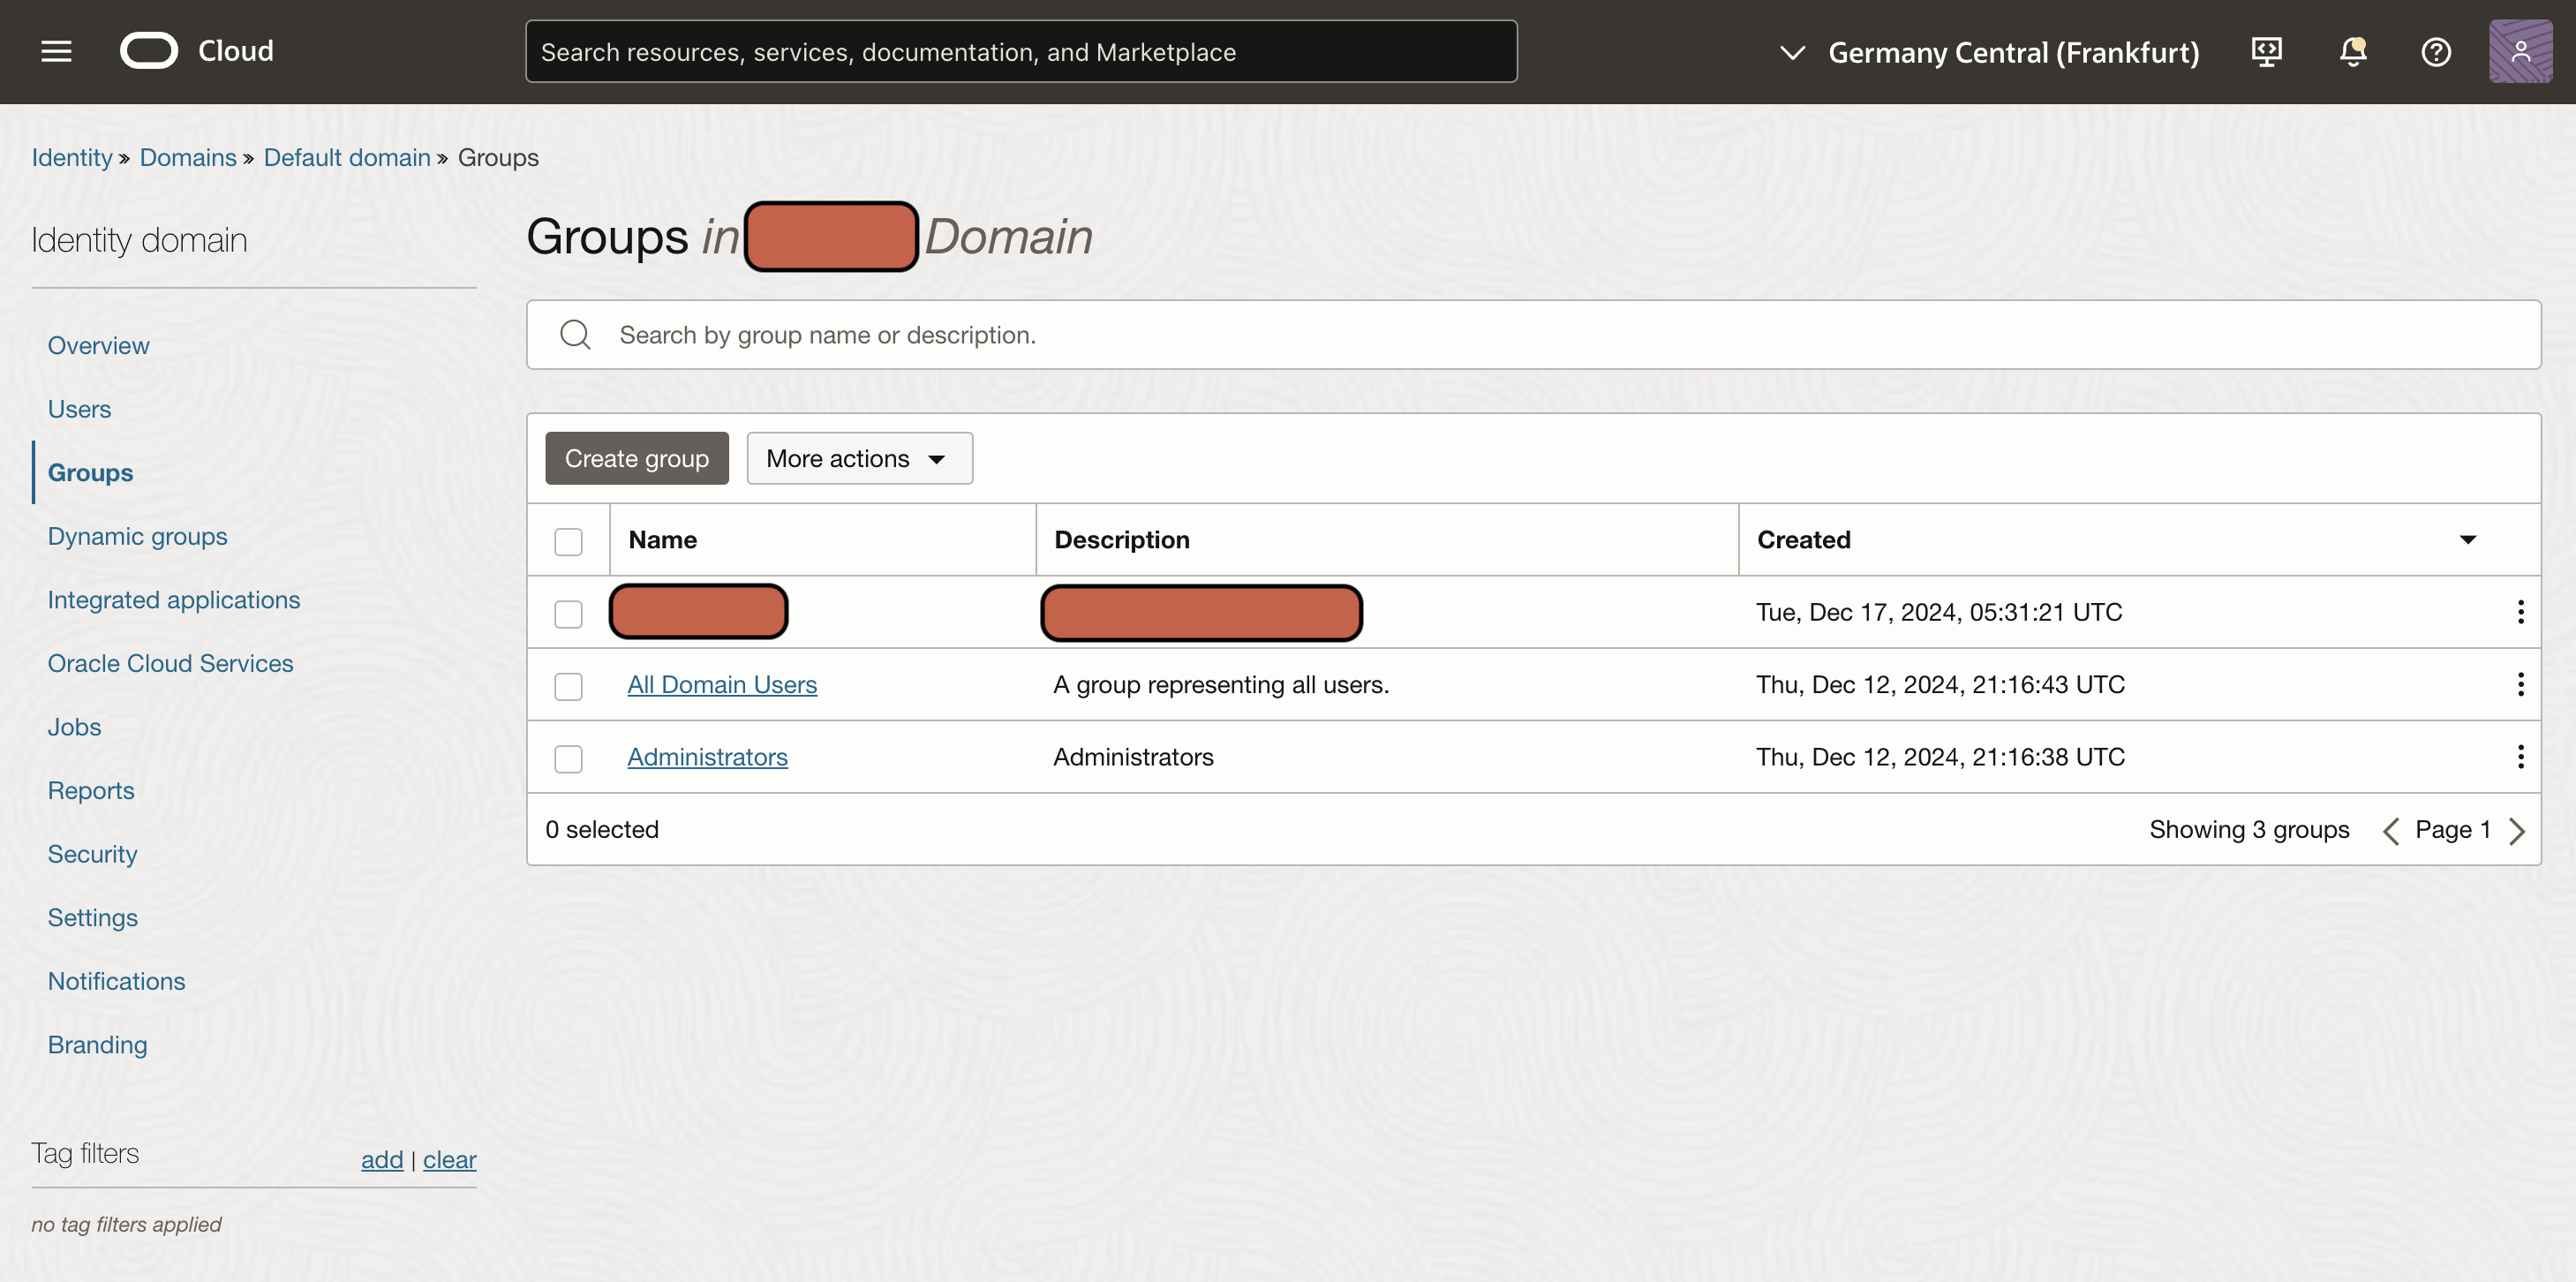Image resolution: width=2576 pixels, height=1282 pixels.
Task: Go to the previous page arrow
Action: pyautogui.click(x=2390, y=830)
